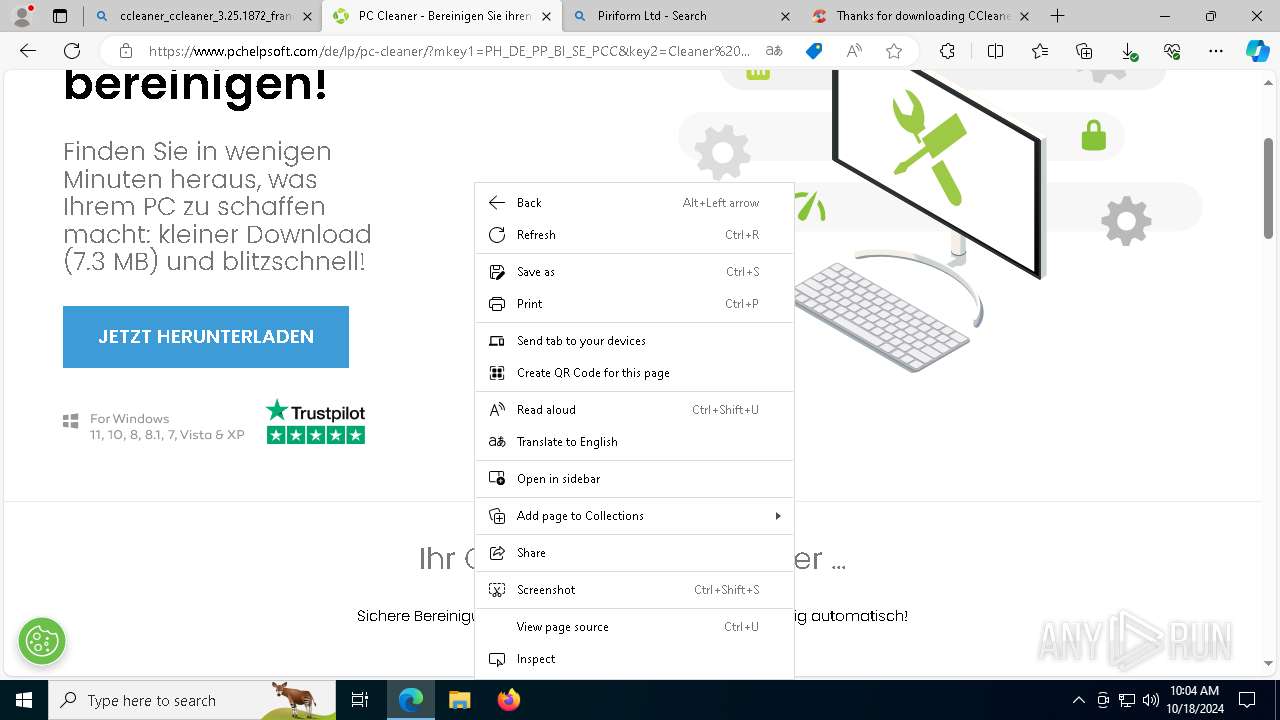Open the browser profile avatar
This screenshot has height=720, width=1280.
click(23, 15)
